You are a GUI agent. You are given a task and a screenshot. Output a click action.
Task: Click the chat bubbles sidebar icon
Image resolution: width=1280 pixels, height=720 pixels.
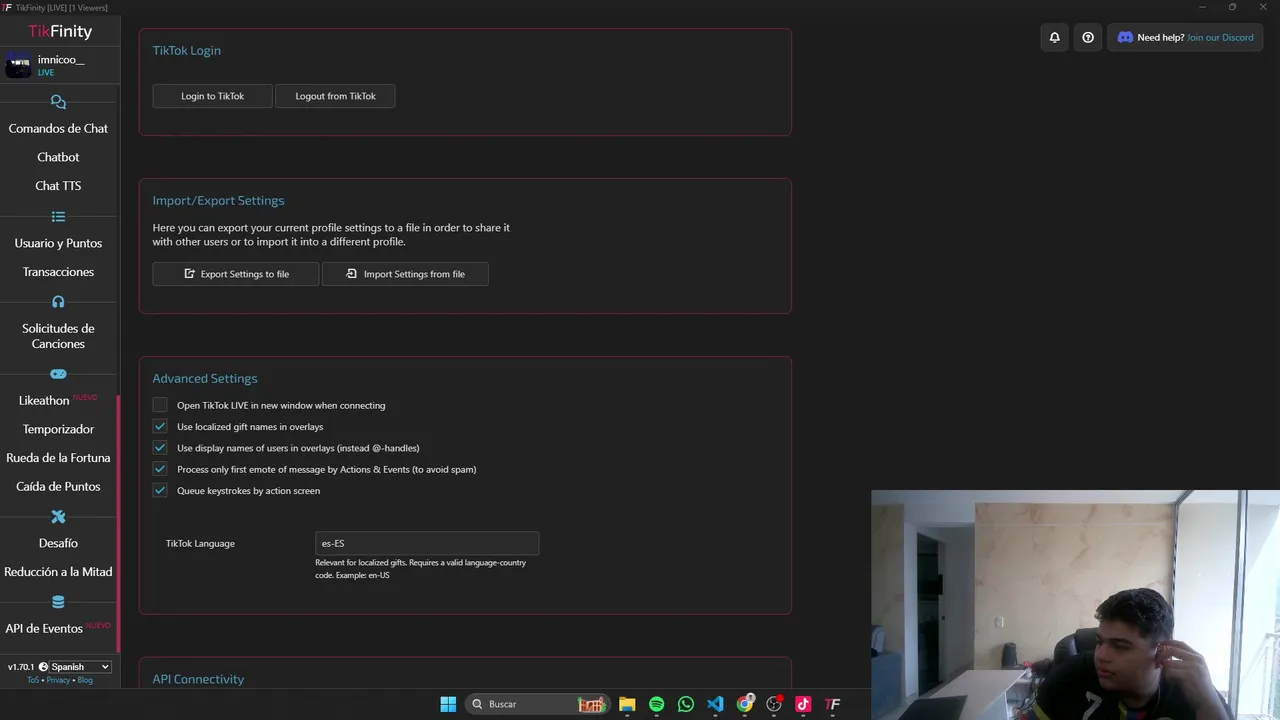point(58,102)
